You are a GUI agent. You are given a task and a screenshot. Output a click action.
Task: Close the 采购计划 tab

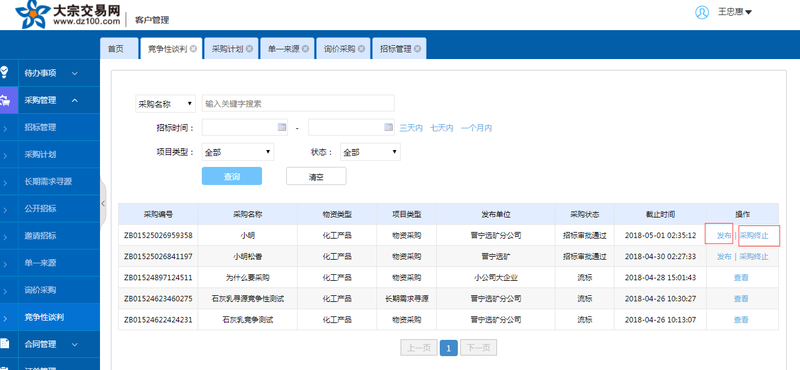coord(249,49)
